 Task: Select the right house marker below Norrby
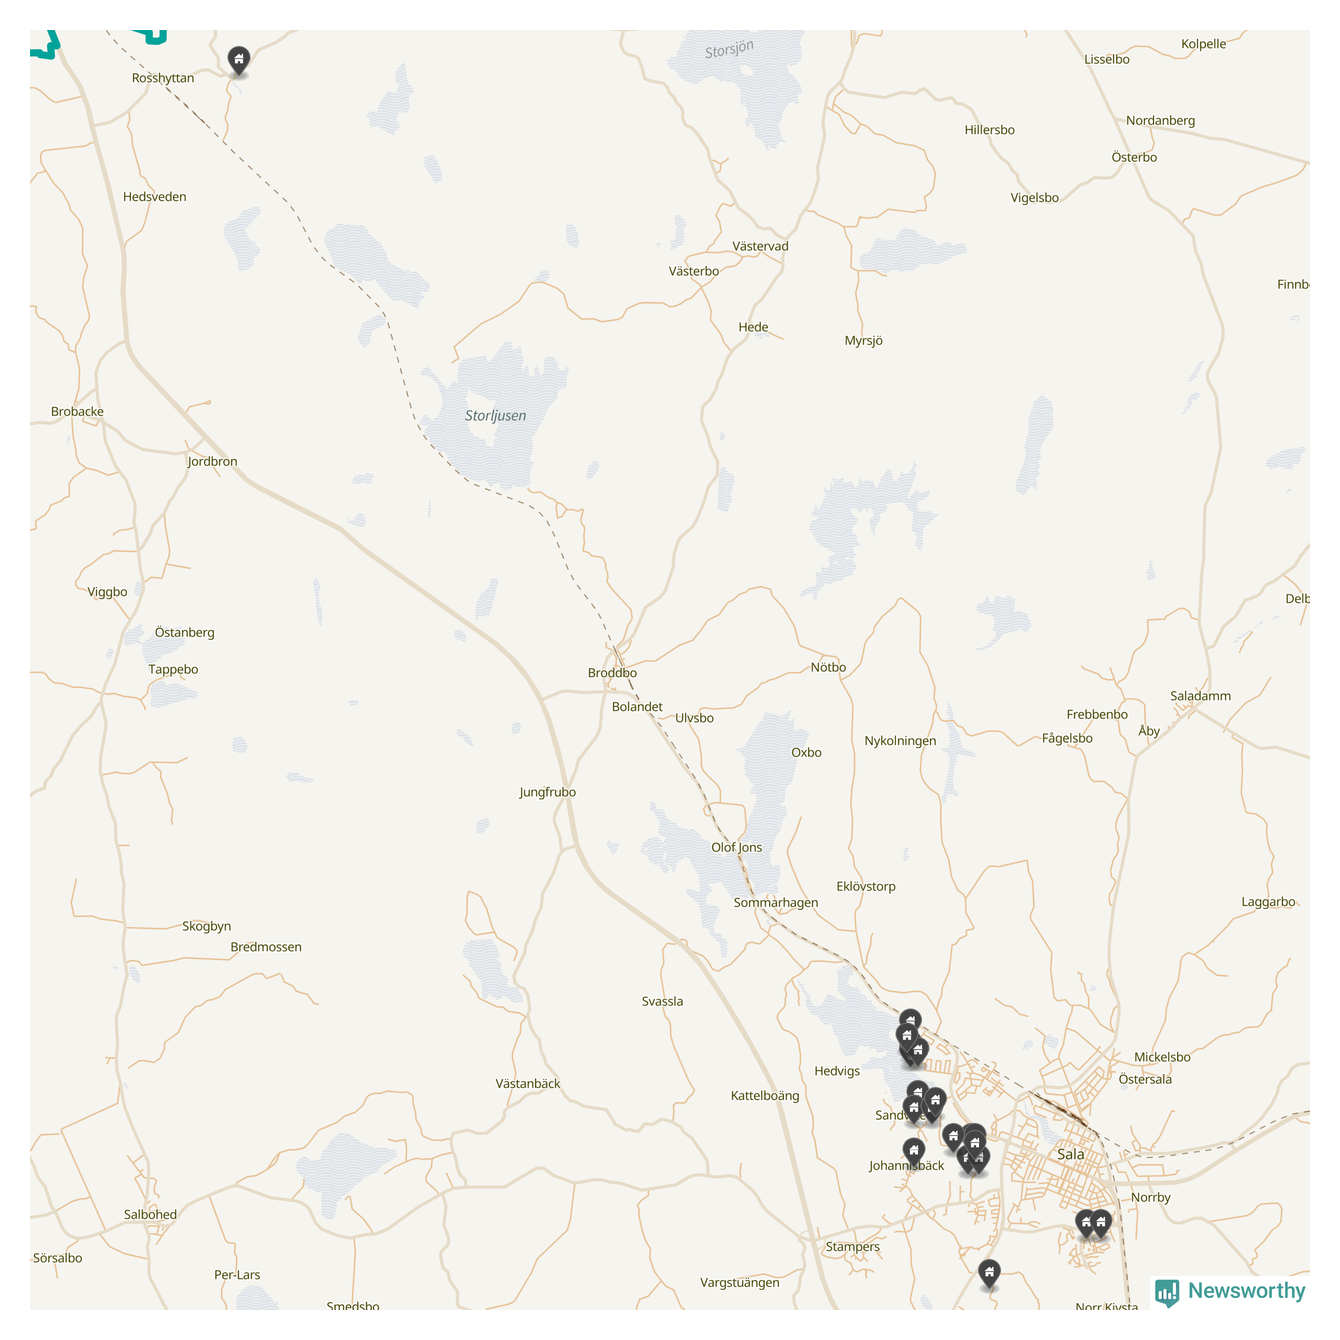[x=1101, y=1223]
